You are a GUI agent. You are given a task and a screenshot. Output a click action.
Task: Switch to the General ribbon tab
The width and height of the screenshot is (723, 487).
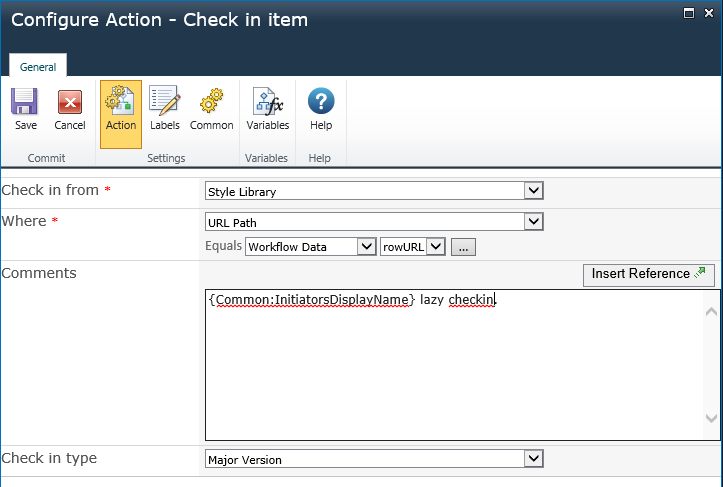38,67
